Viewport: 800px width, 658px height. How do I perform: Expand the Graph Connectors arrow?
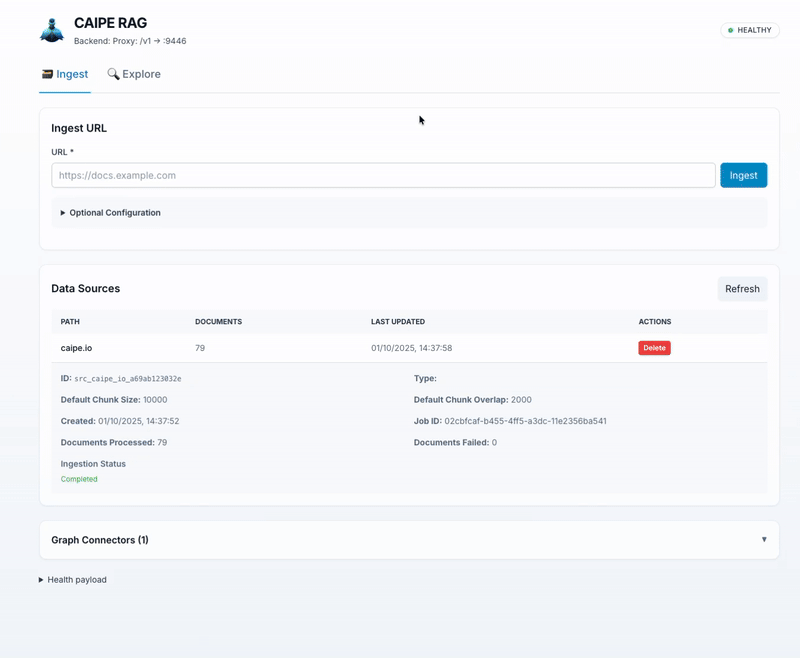tap(764, 540)
